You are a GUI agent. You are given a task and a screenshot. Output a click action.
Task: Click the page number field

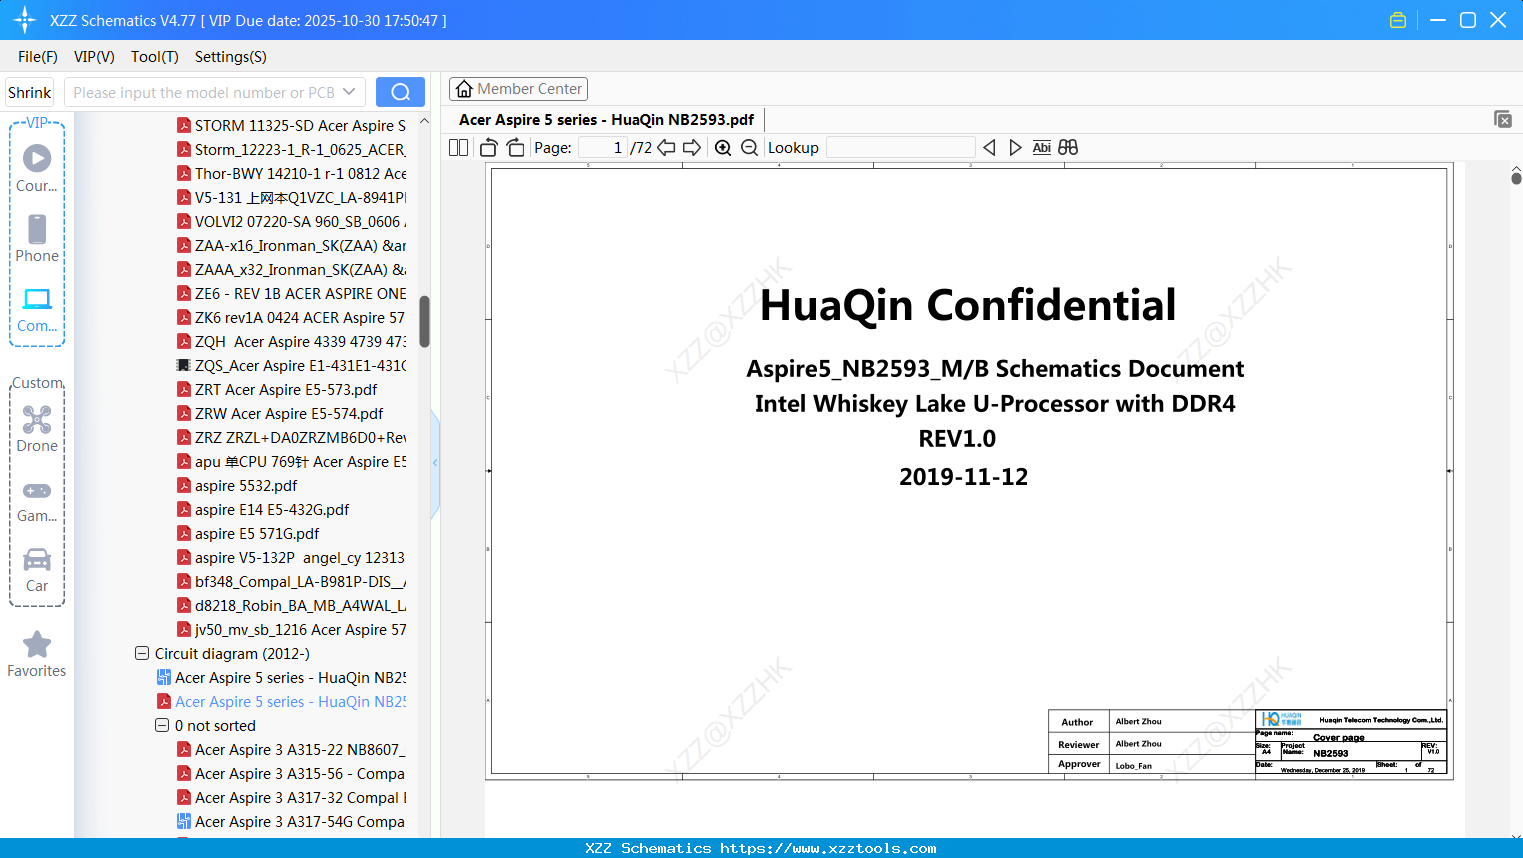(x=603, y=148)
